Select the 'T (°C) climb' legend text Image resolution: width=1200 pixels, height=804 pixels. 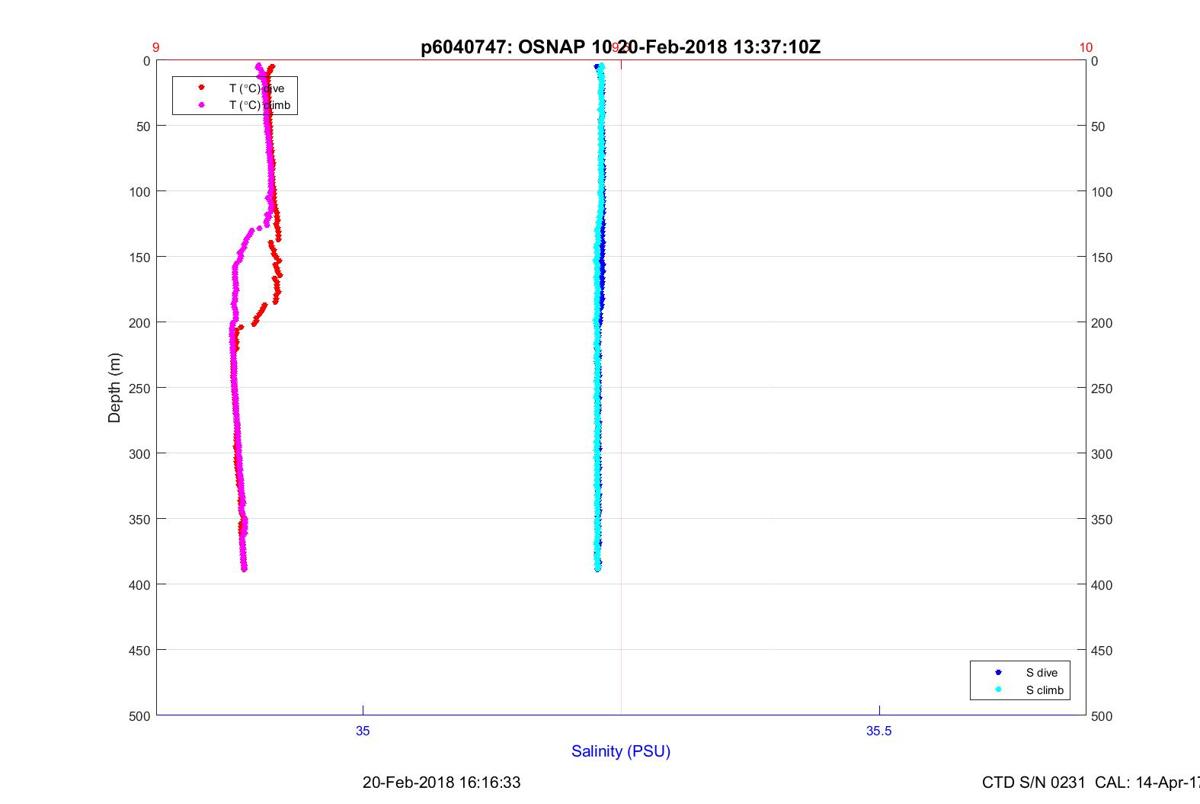pos(260,104)
